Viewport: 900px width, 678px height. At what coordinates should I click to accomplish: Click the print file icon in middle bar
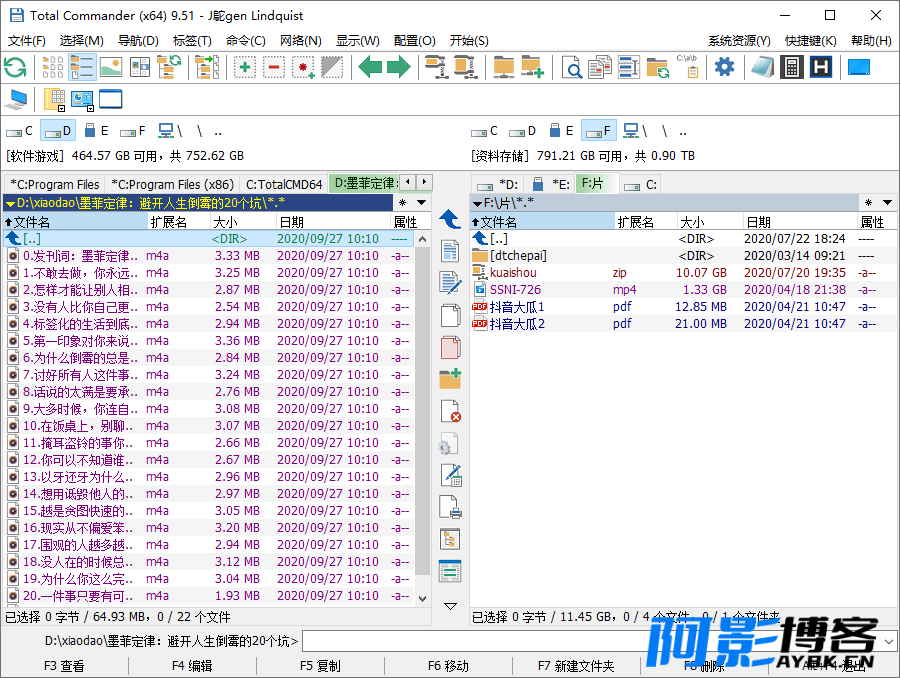point(451,507)
